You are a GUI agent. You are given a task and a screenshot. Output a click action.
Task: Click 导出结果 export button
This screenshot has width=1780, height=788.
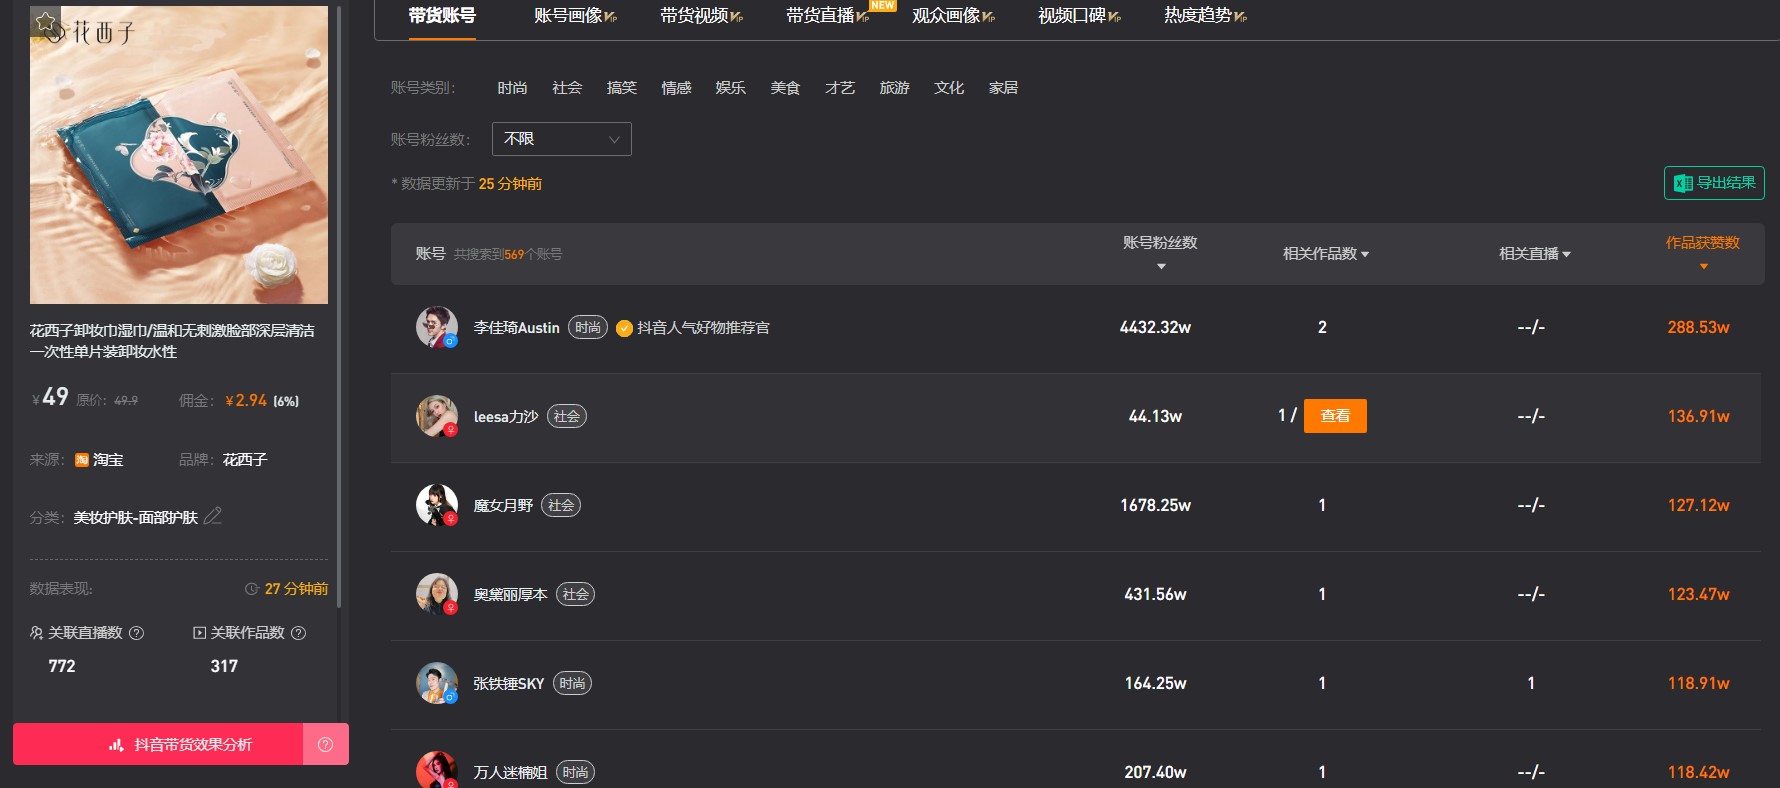(1714, 183)
